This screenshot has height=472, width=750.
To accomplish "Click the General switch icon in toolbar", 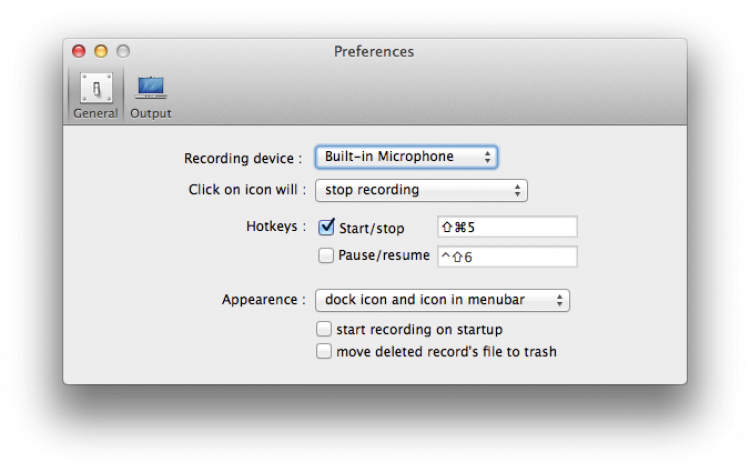I will 95,89.
